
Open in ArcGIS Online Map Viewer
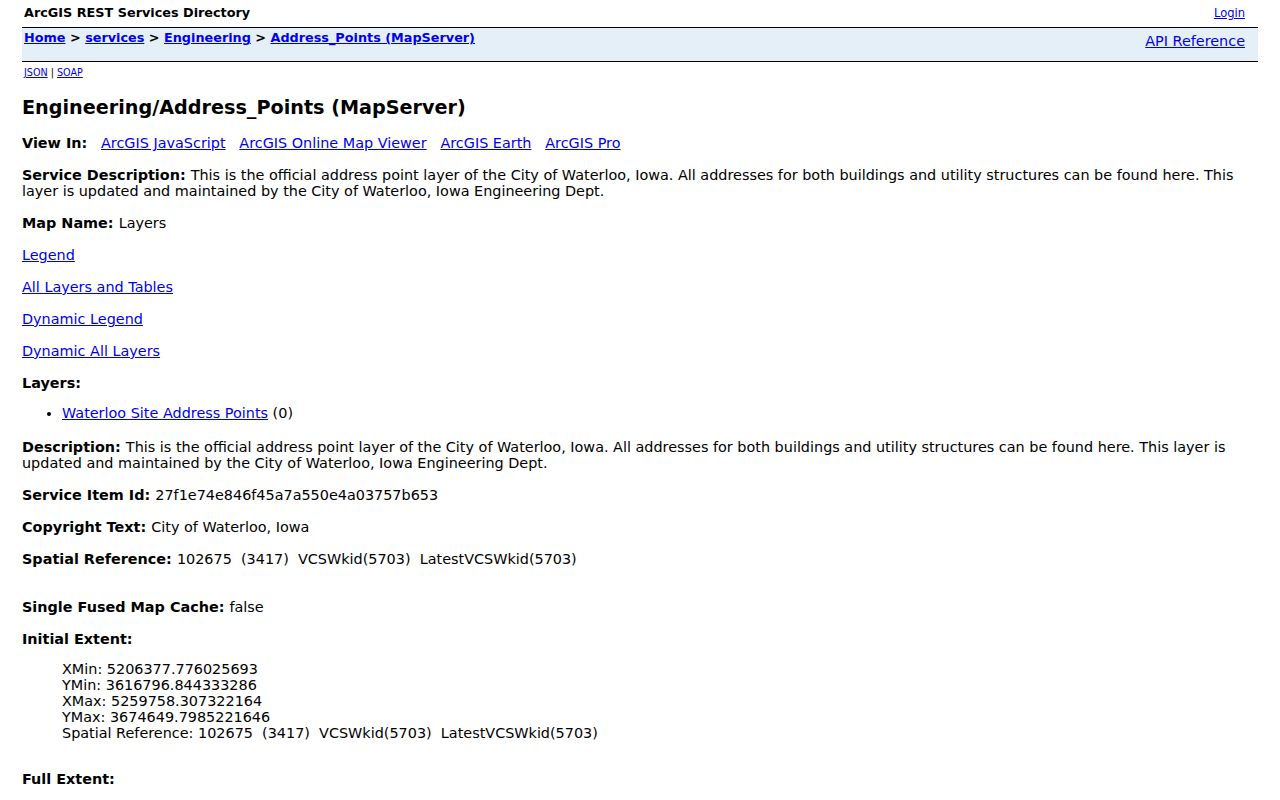coord(333,143)
